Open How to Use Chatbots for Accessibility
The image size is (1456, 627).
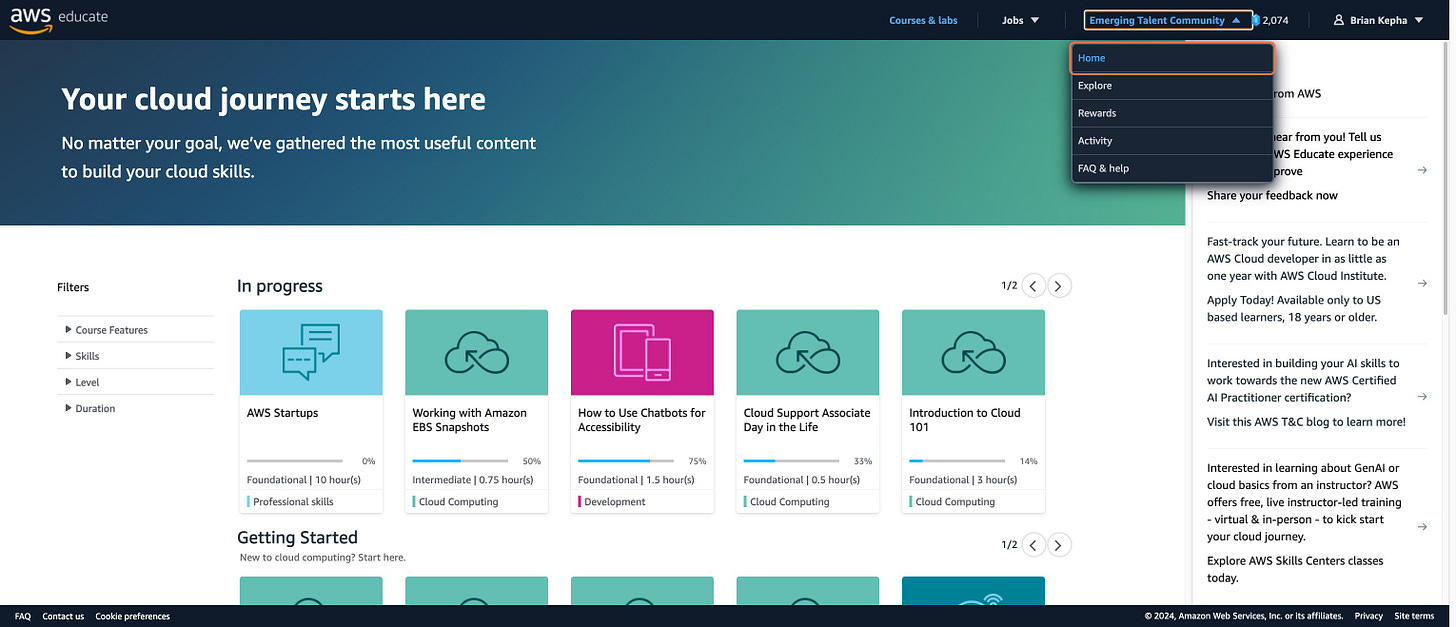coord(641,420)
